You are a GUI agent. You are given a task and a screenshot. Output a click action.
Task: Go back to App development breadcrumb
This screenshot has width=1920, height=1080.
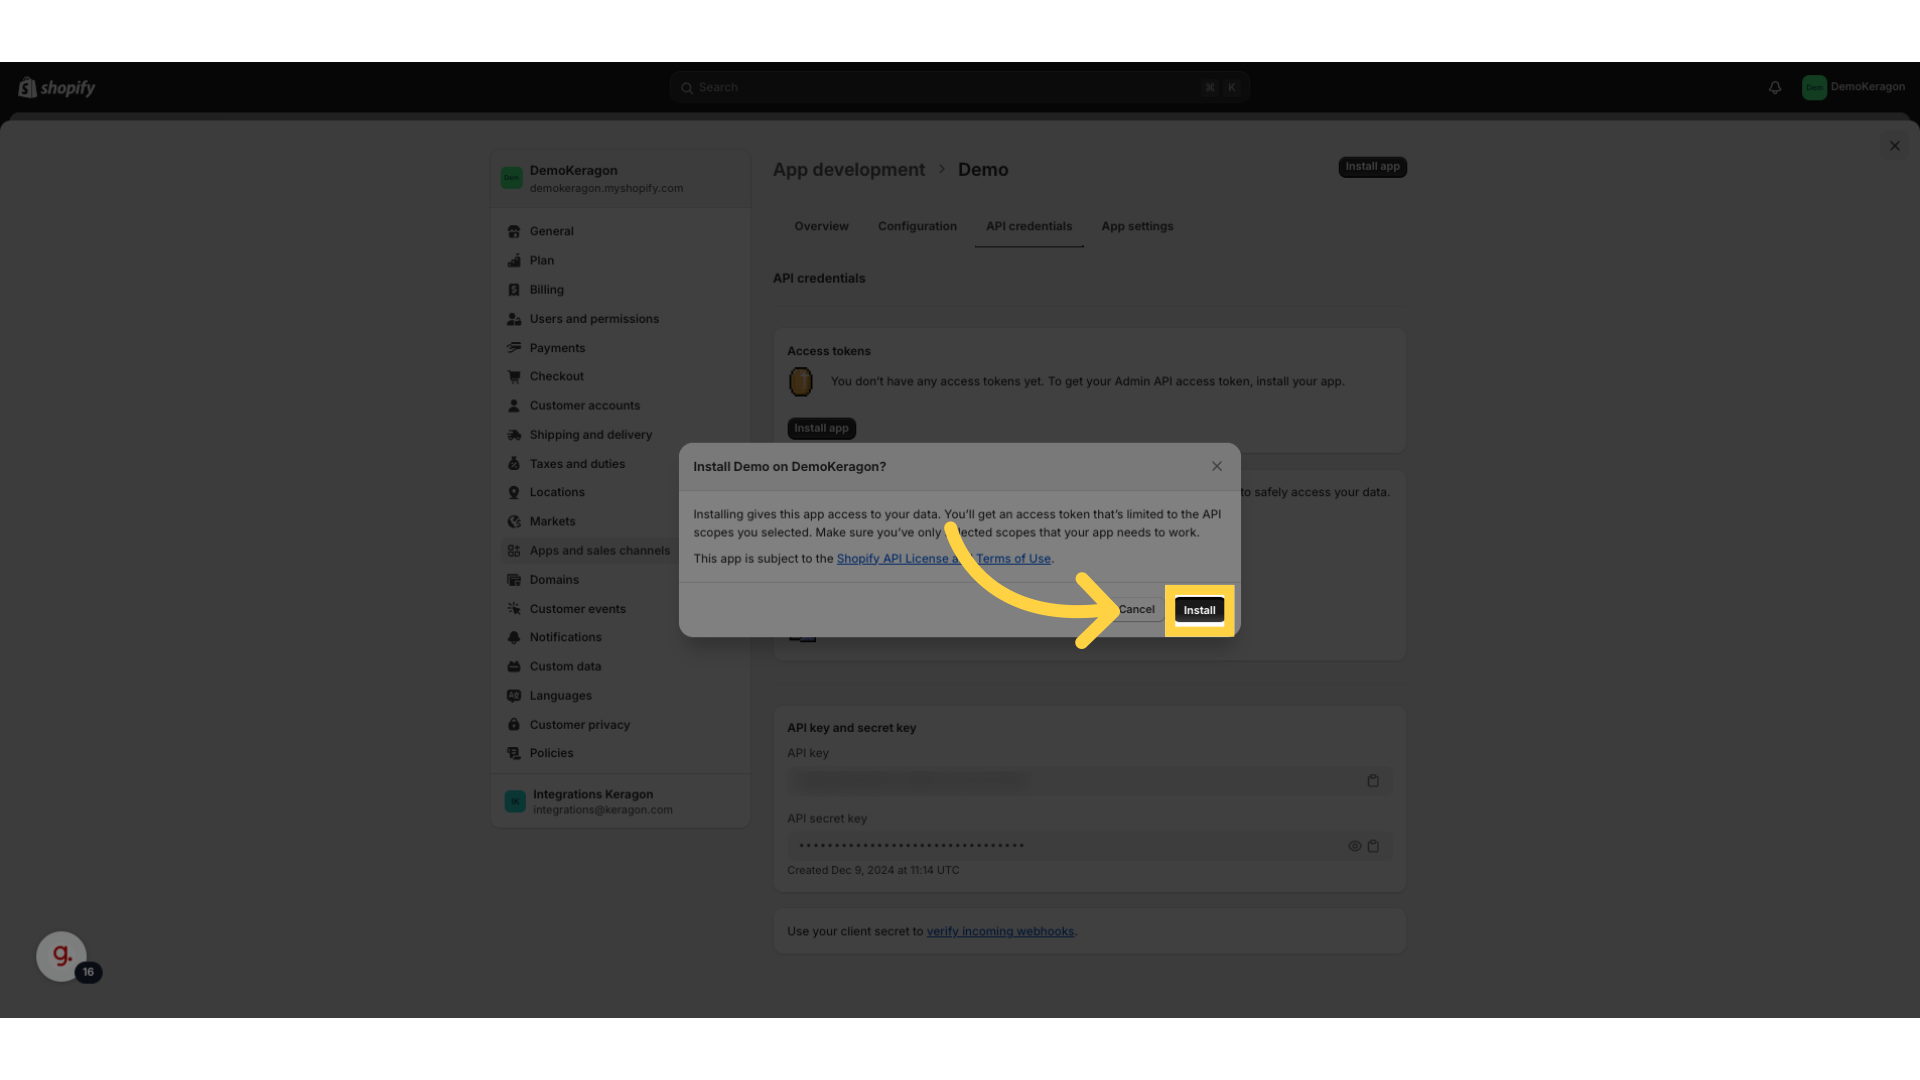click(849, 170)
